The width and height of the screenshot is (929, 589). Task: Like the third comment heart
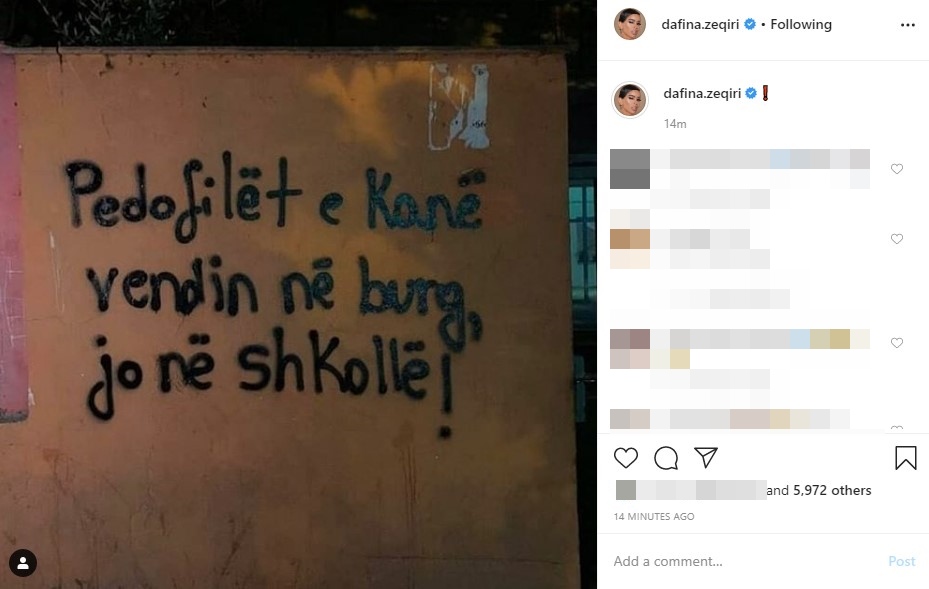tap(897, 343)
